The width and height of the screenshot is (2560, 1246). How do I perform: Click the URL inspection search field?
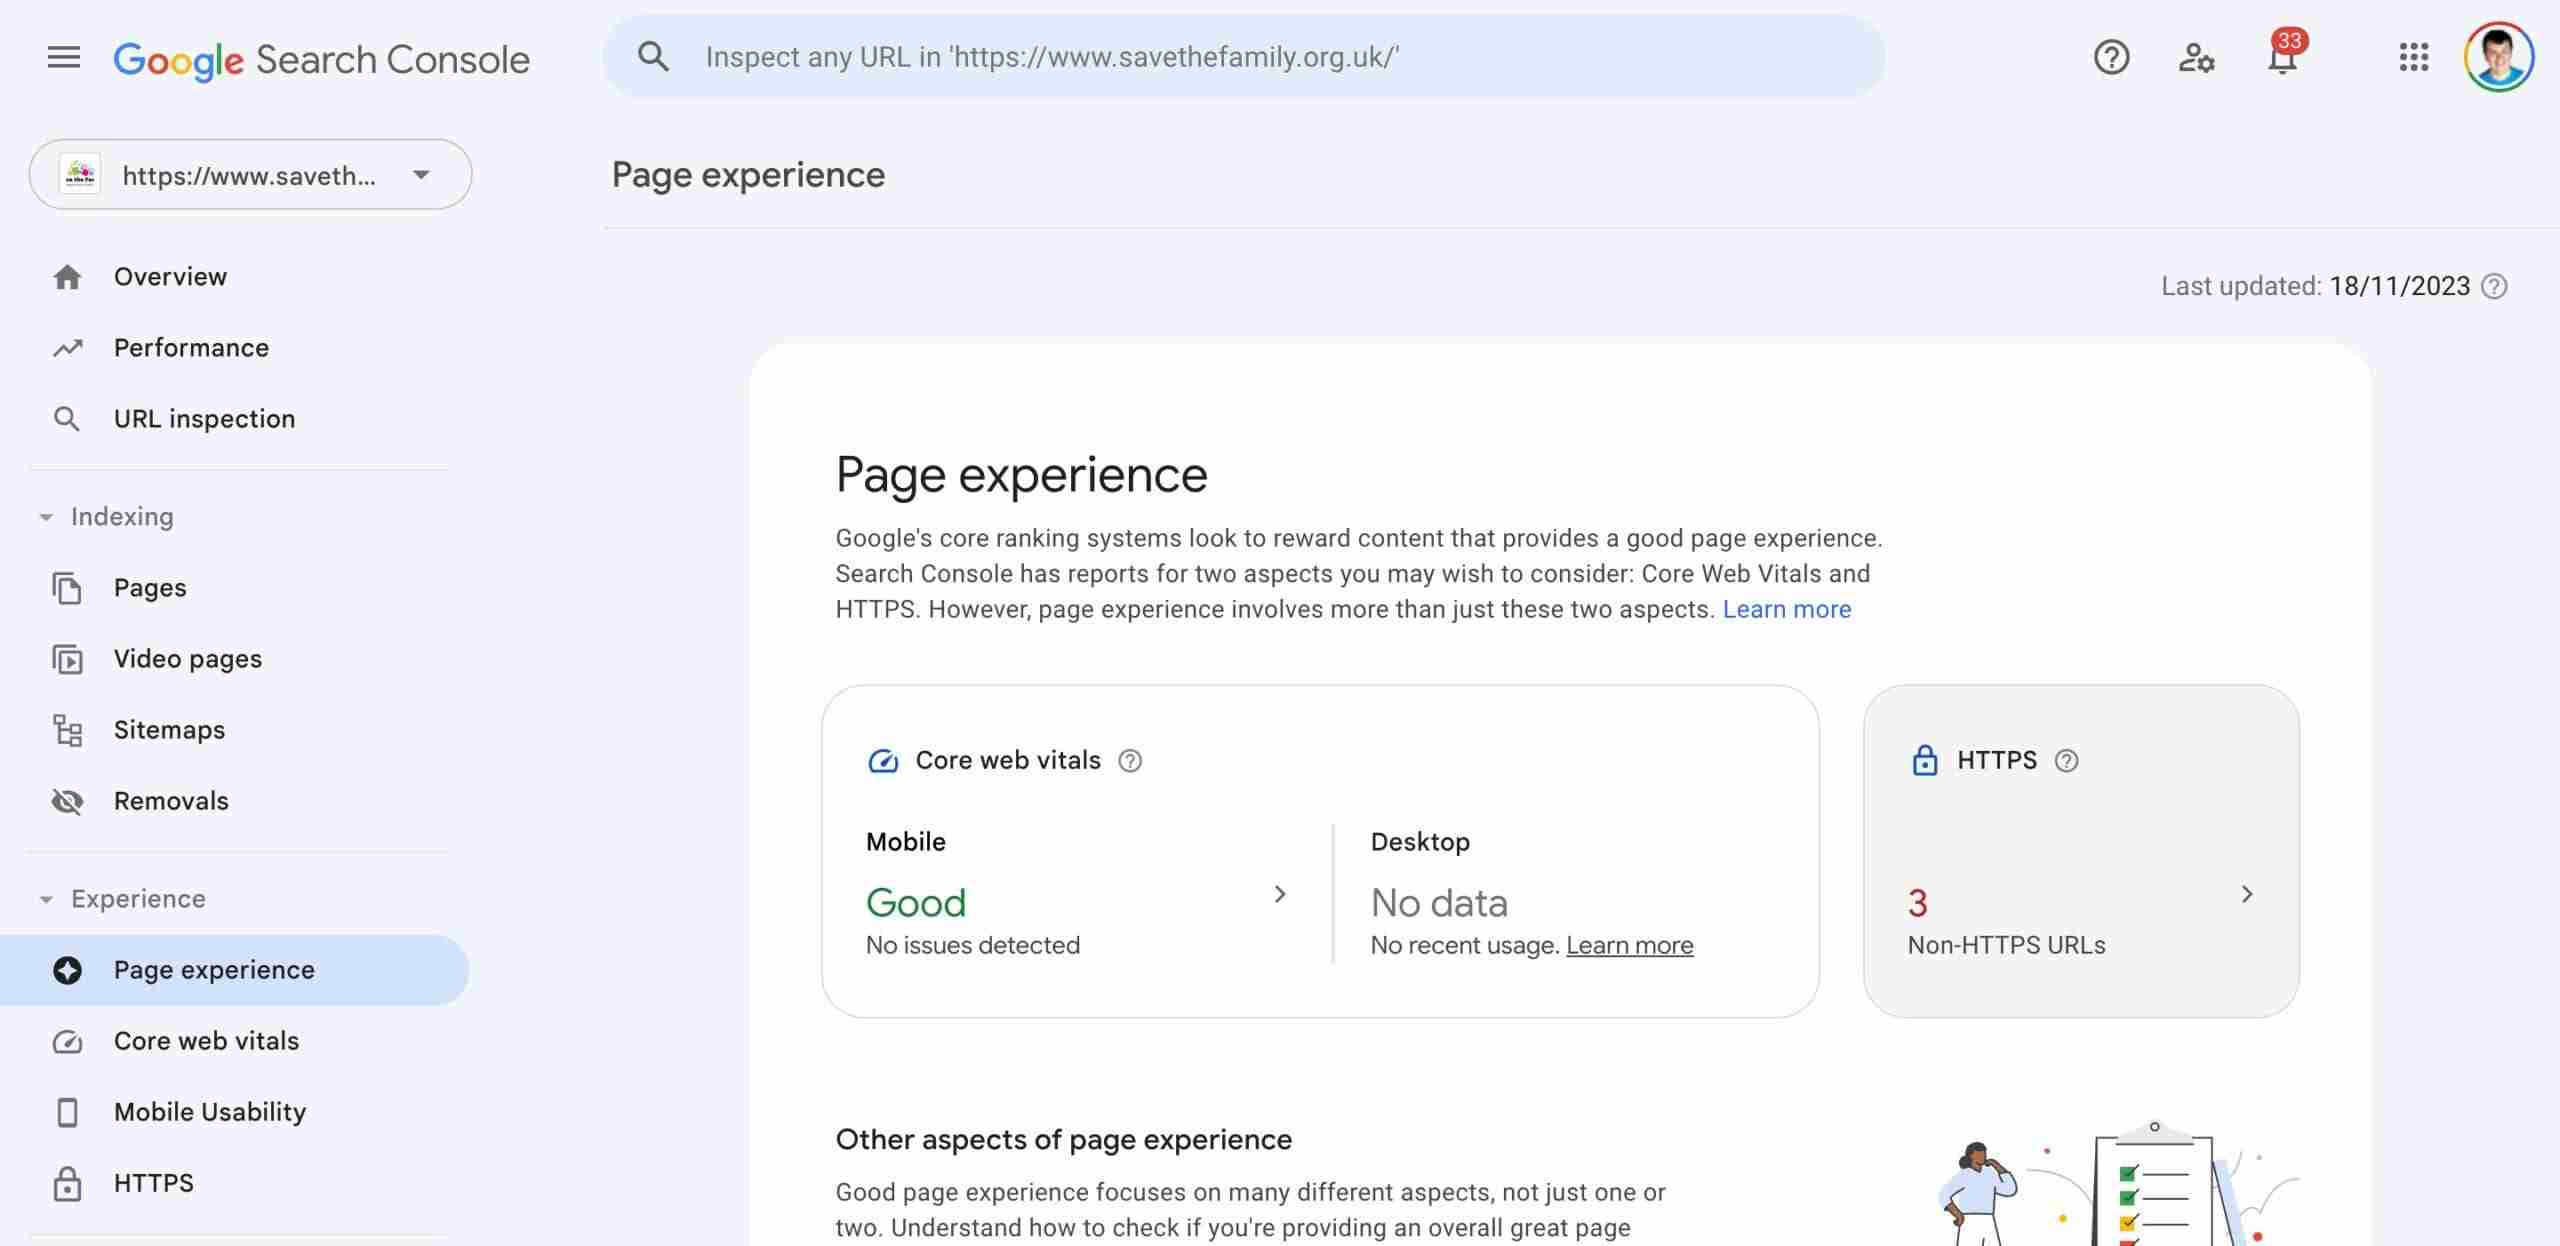pyautogui.click(x=1240, y=57)
